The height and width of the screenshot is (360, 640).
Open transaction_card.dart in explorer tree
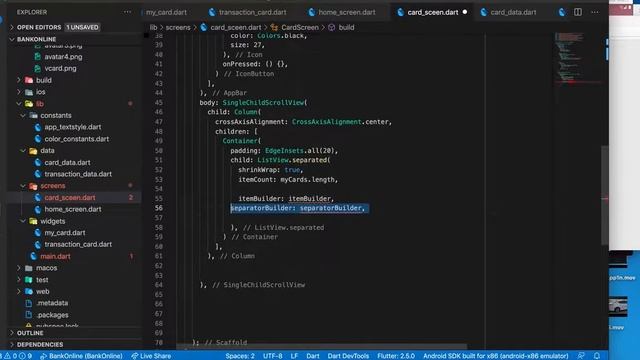[78, 244]
